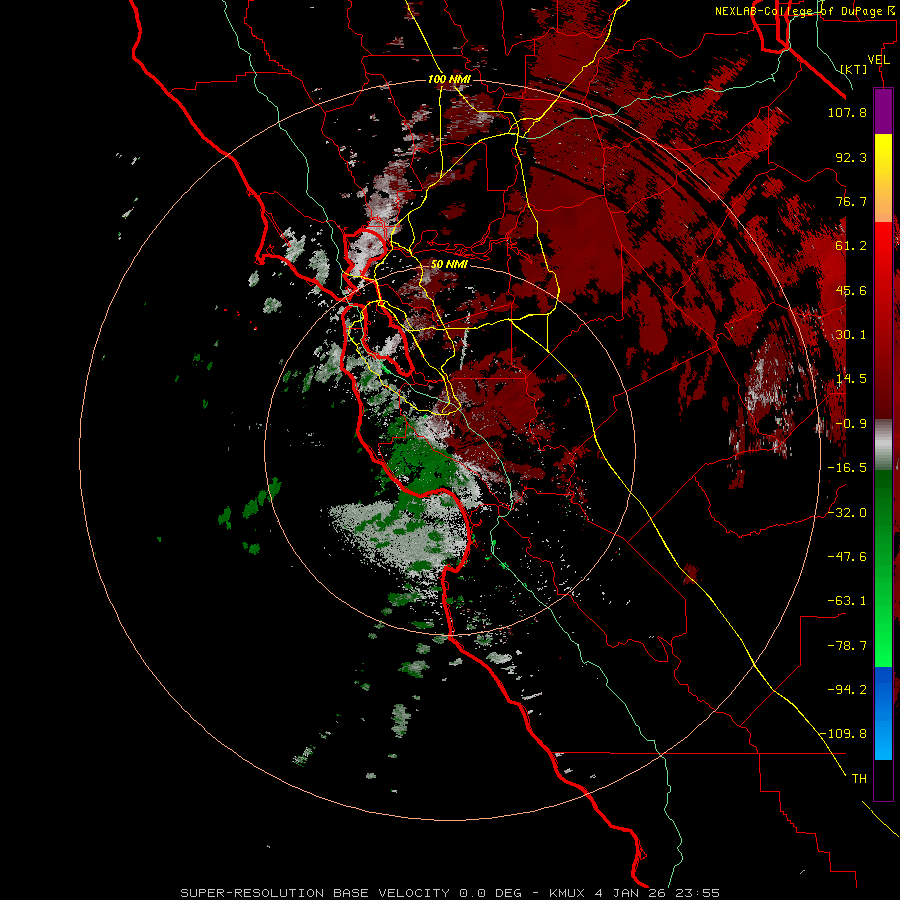The width and height of the screenshot is (900, 900).
Task: Click the -94.2 velocity scale value
Action: [x=847, y=690]
